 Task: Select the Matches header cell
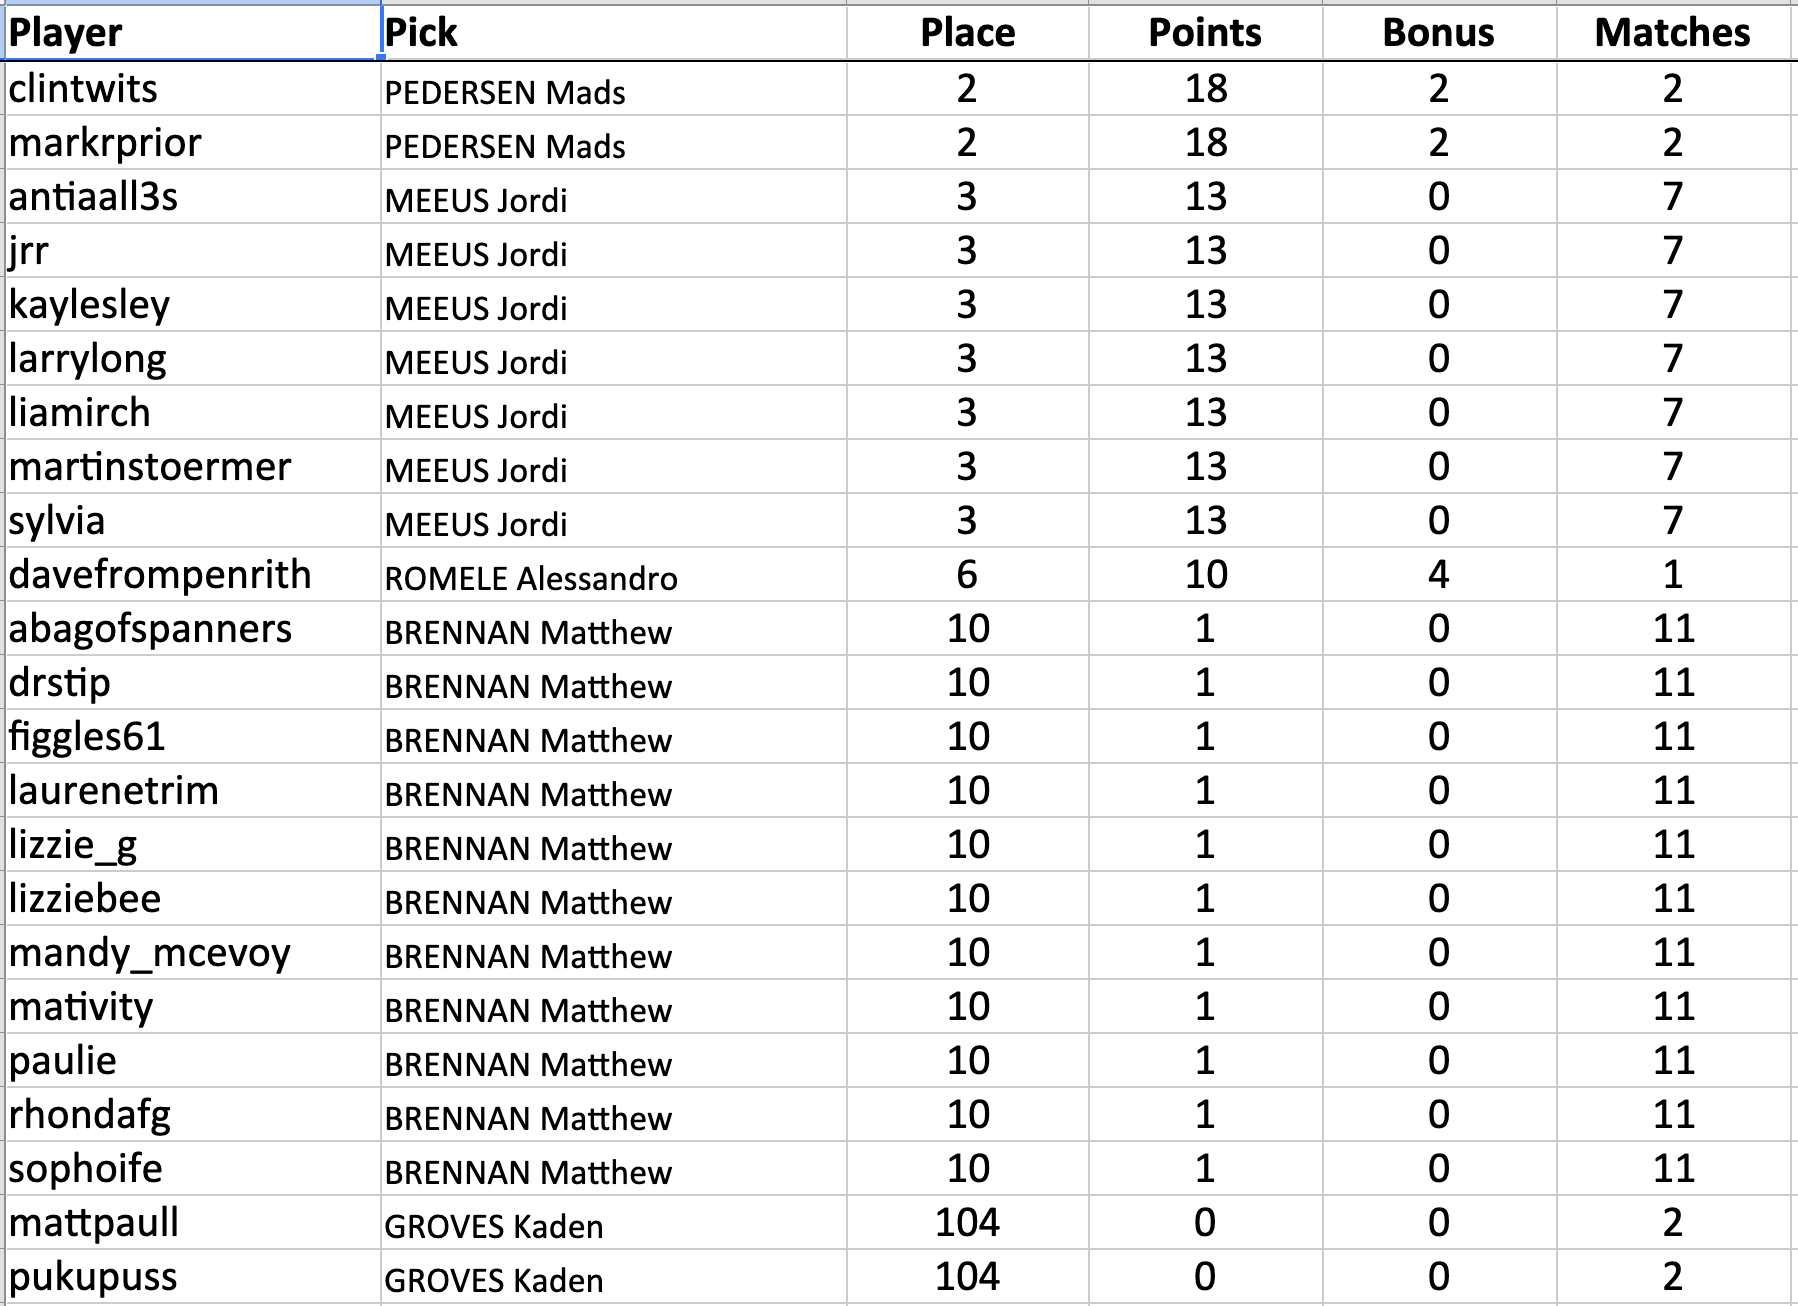click(x=1673, y=33)
